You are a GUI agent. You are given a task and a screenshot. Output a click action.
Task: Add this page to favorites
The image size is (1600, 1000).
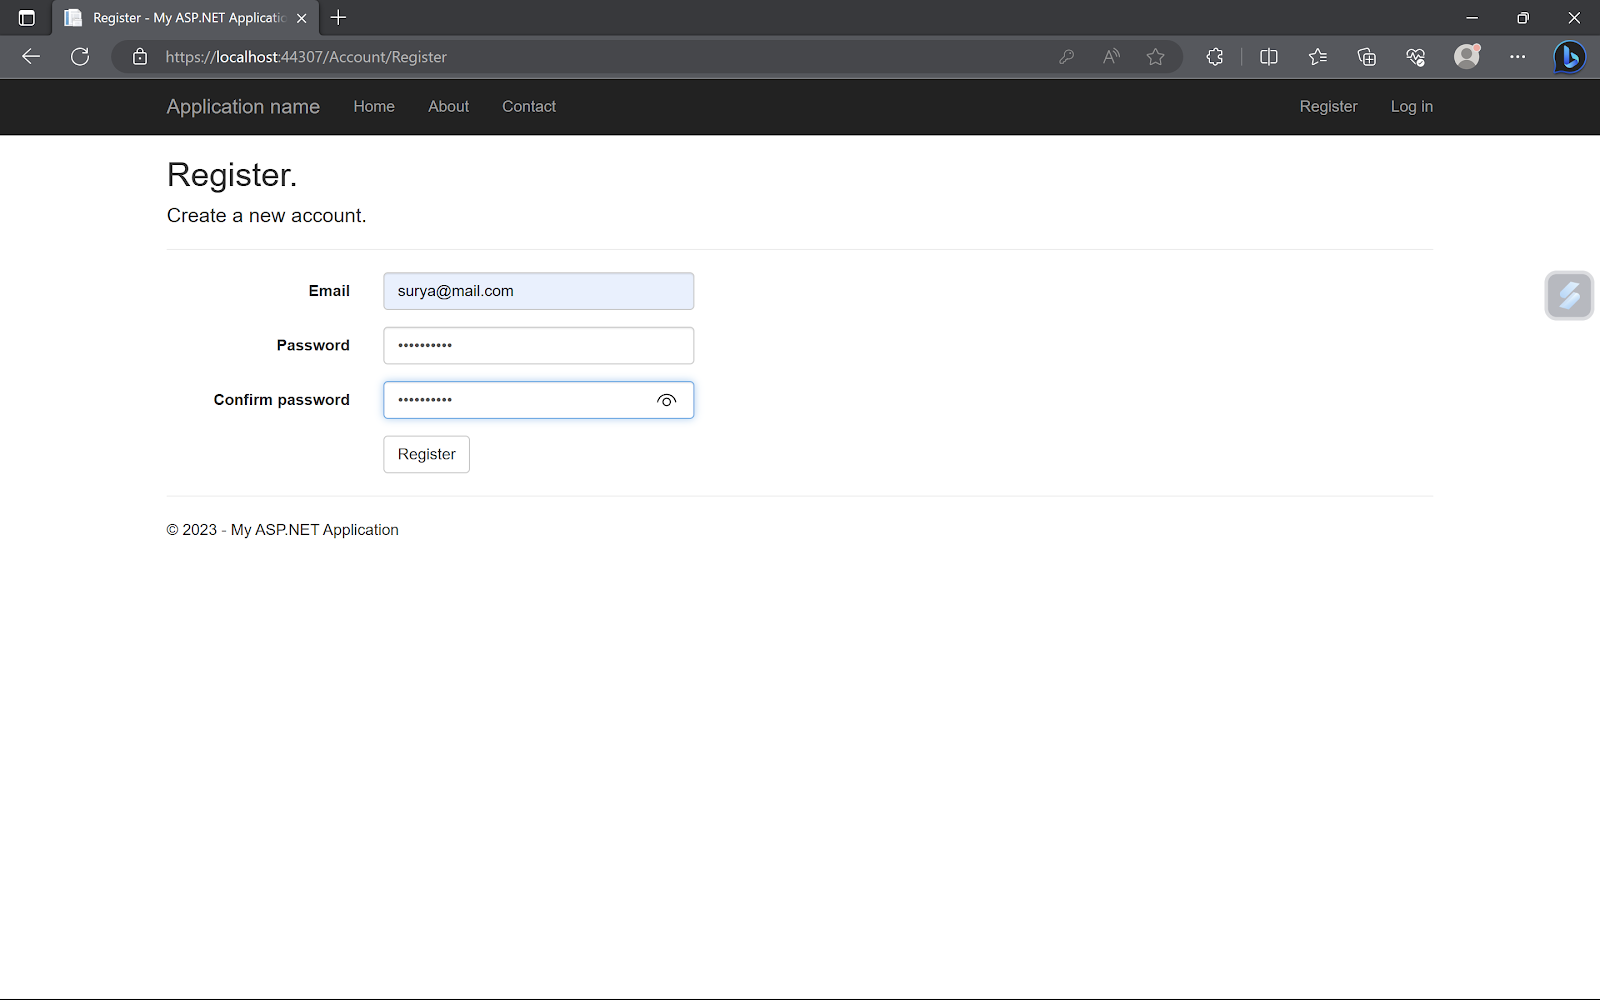pos(1156,57)
